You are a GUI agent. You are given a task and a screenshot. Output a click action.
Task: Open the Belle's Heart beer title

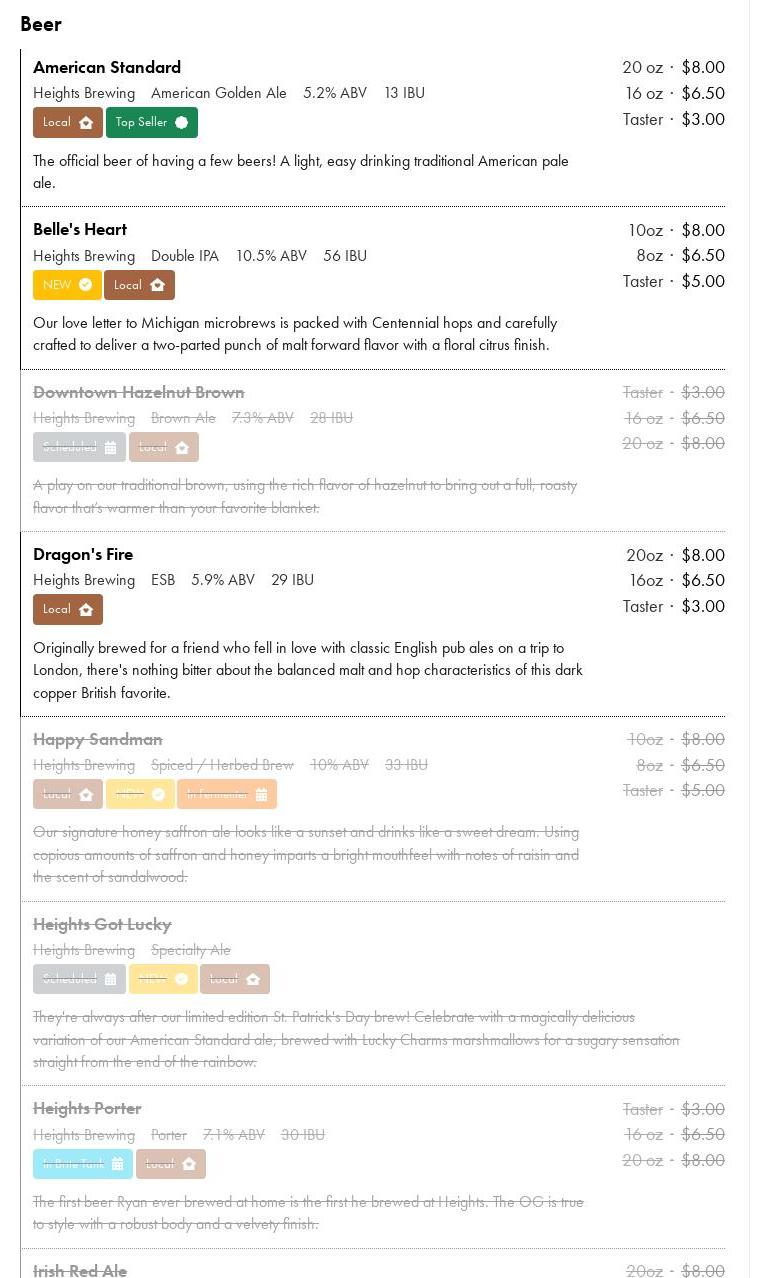(80, 229)
